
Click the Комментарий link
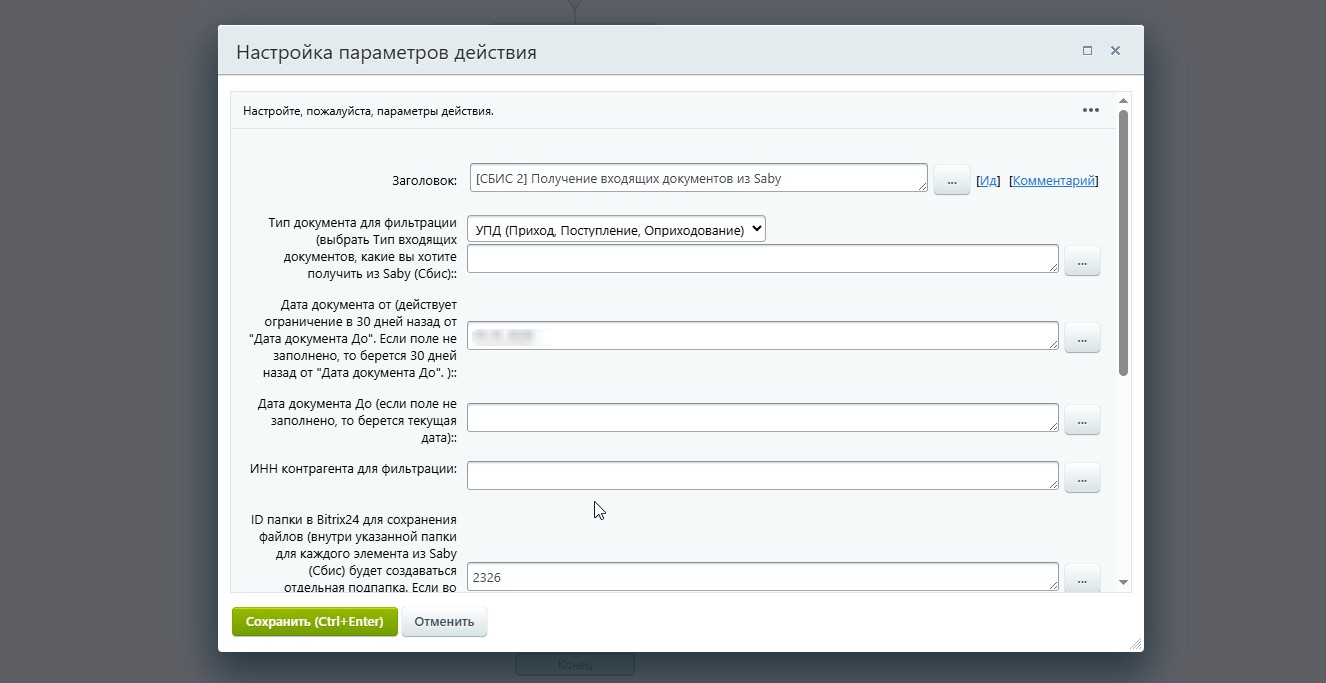tap(1054, 181)
